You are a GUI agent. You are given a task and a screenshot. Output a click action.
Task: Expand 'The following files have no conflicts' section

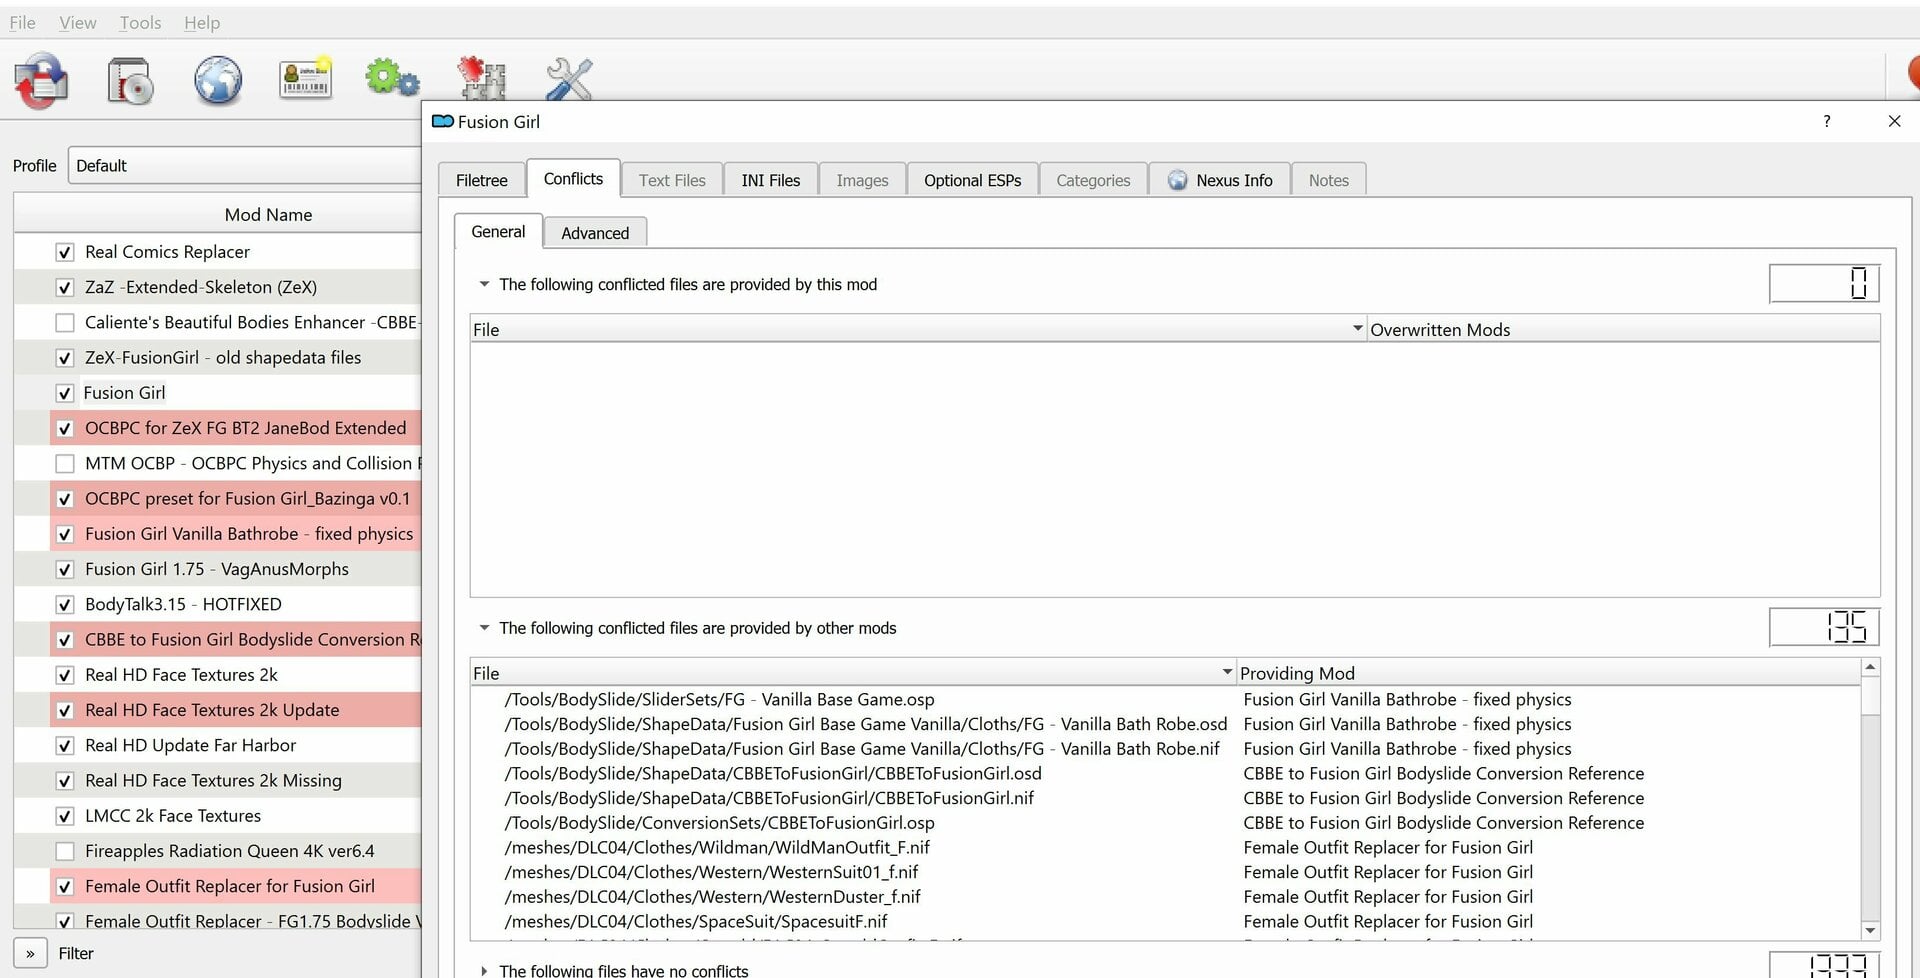pos(484,970)
